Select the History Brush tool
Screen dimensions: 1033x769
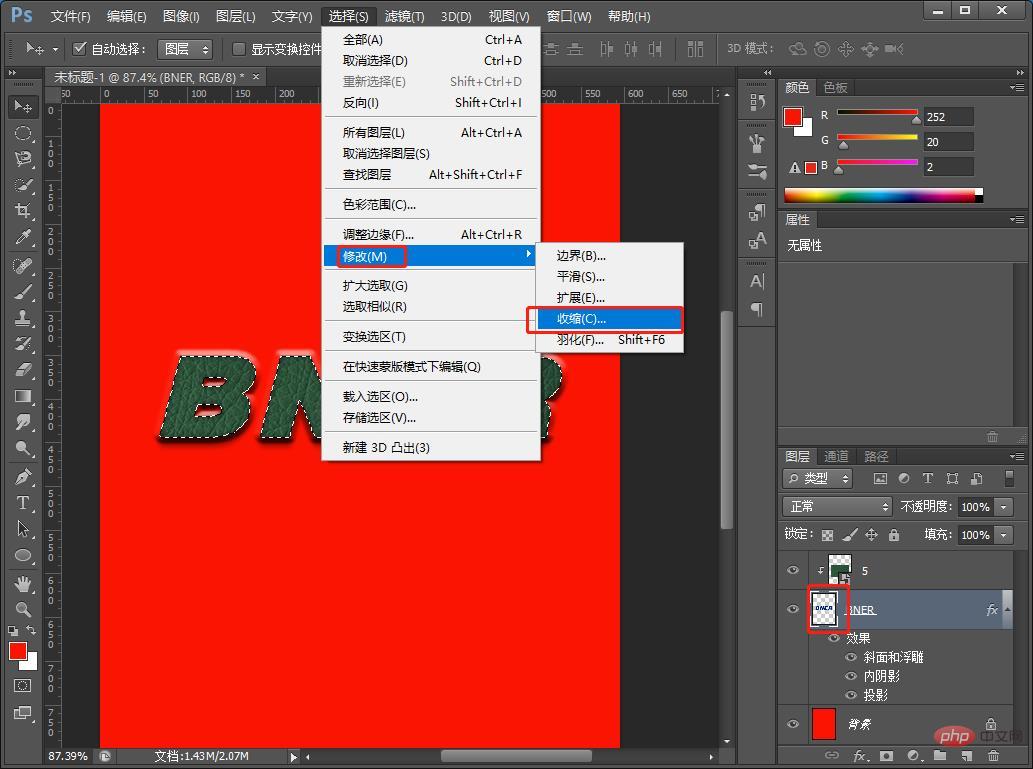coord(23,343)
